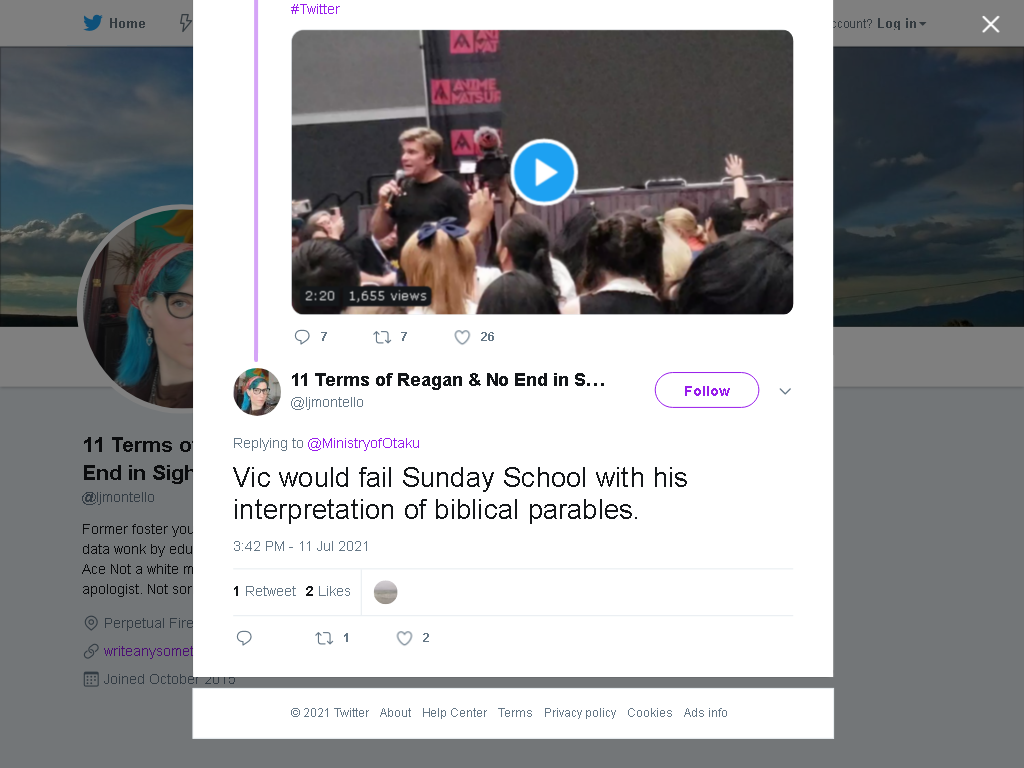Play the embedded convention video
The width and height of the screenshot is (1024, 768).
tap(543, 172)
